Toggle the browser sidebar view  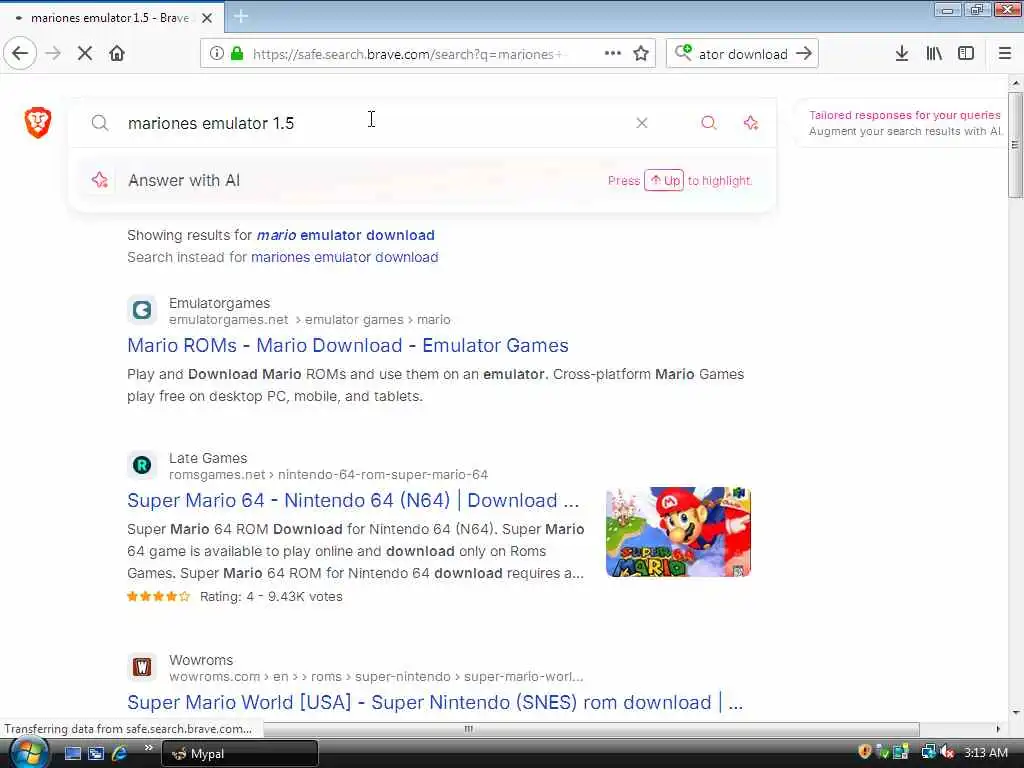pyautogui.click(x=966, y=54)
